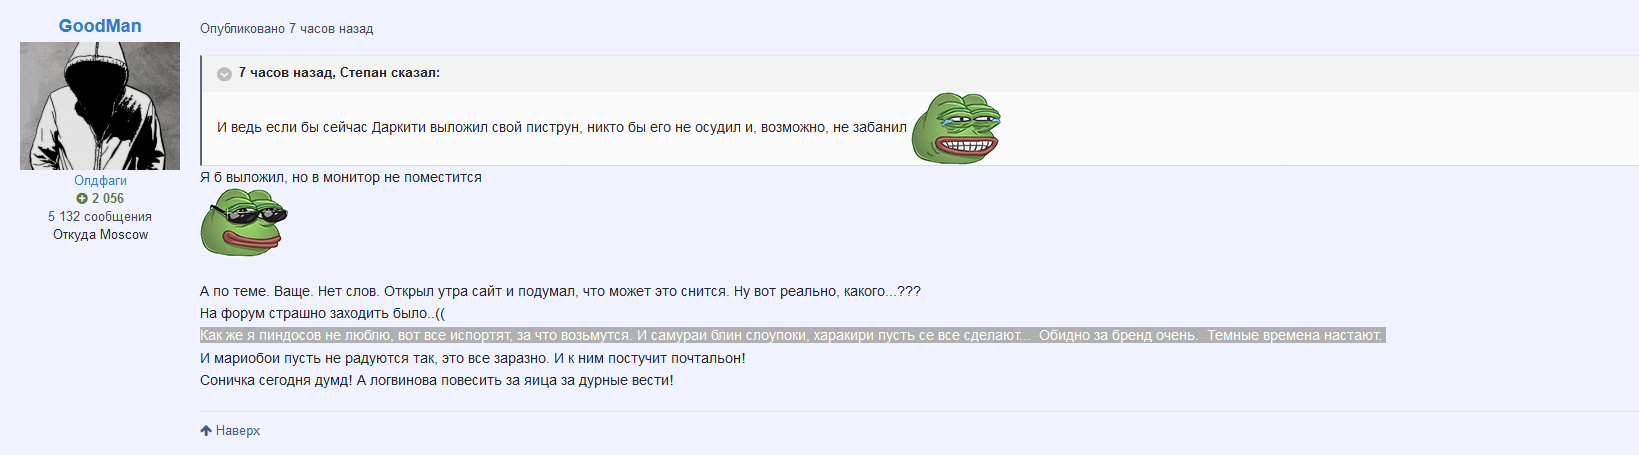Click the Откуда Moscow location text
This screenshot has height=455, width=1639.
coord(100,235)
